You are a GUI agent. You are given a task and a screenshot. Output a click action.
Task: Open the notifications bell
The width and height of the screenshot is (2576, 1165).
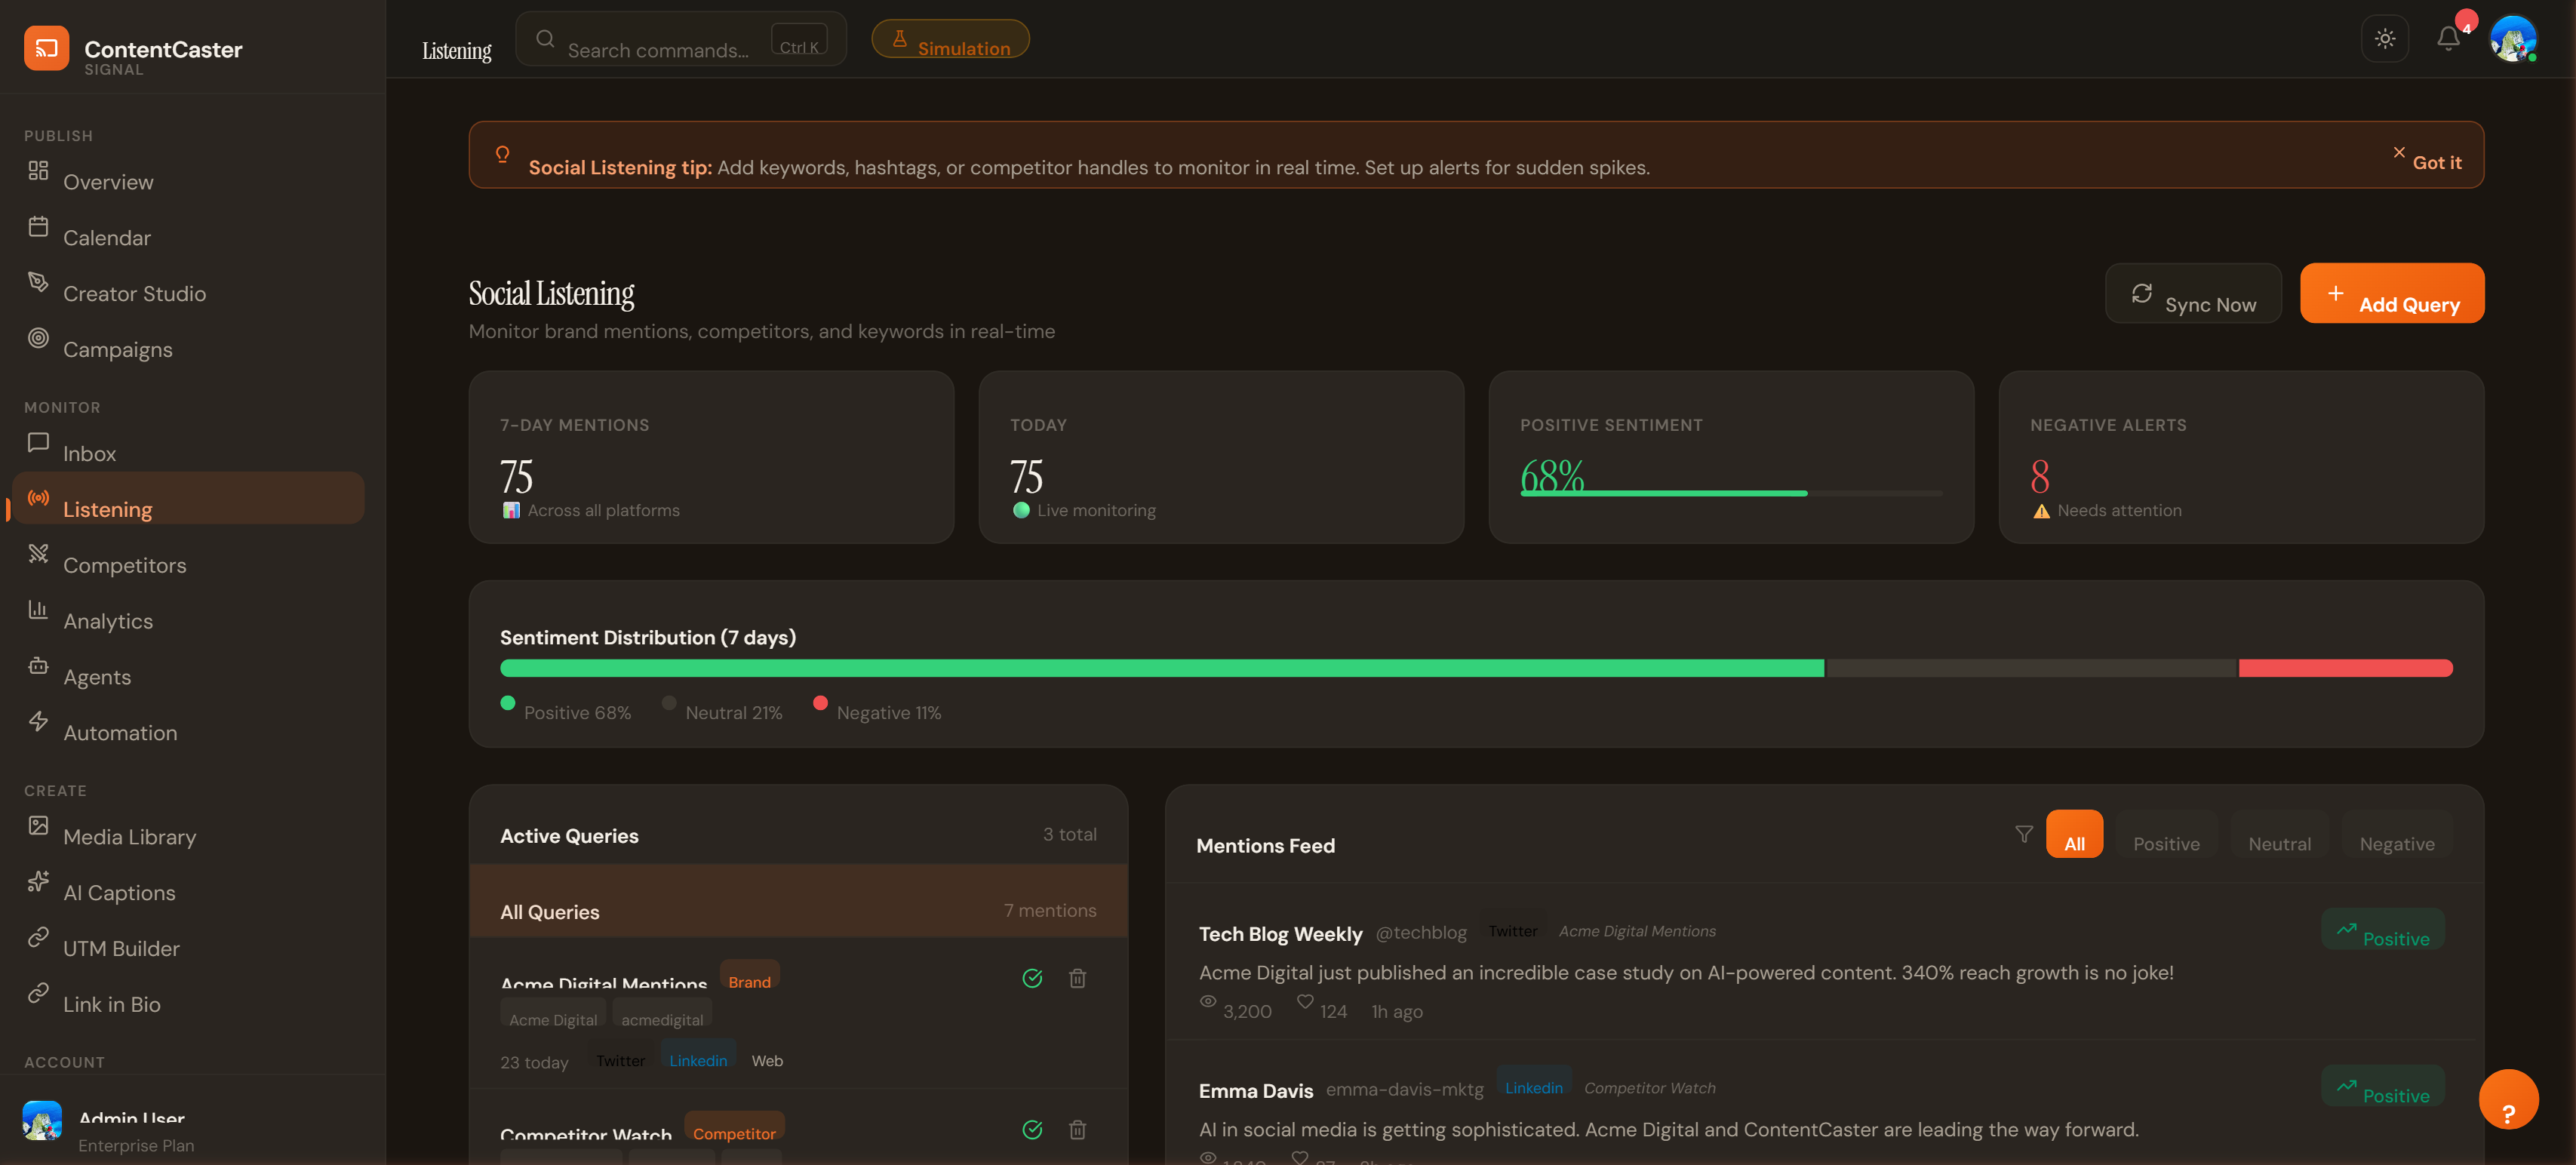2448,39
